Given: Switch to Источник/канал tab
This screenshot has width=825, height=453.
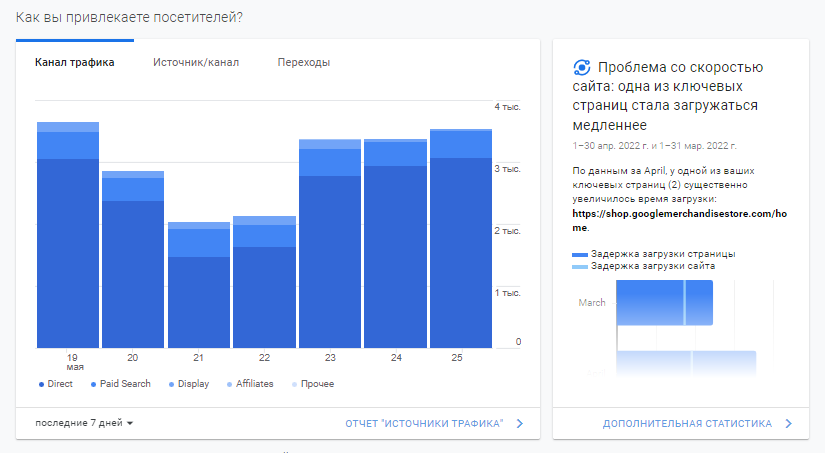Looking at the screenshot, I should click(x=196, y=62).
